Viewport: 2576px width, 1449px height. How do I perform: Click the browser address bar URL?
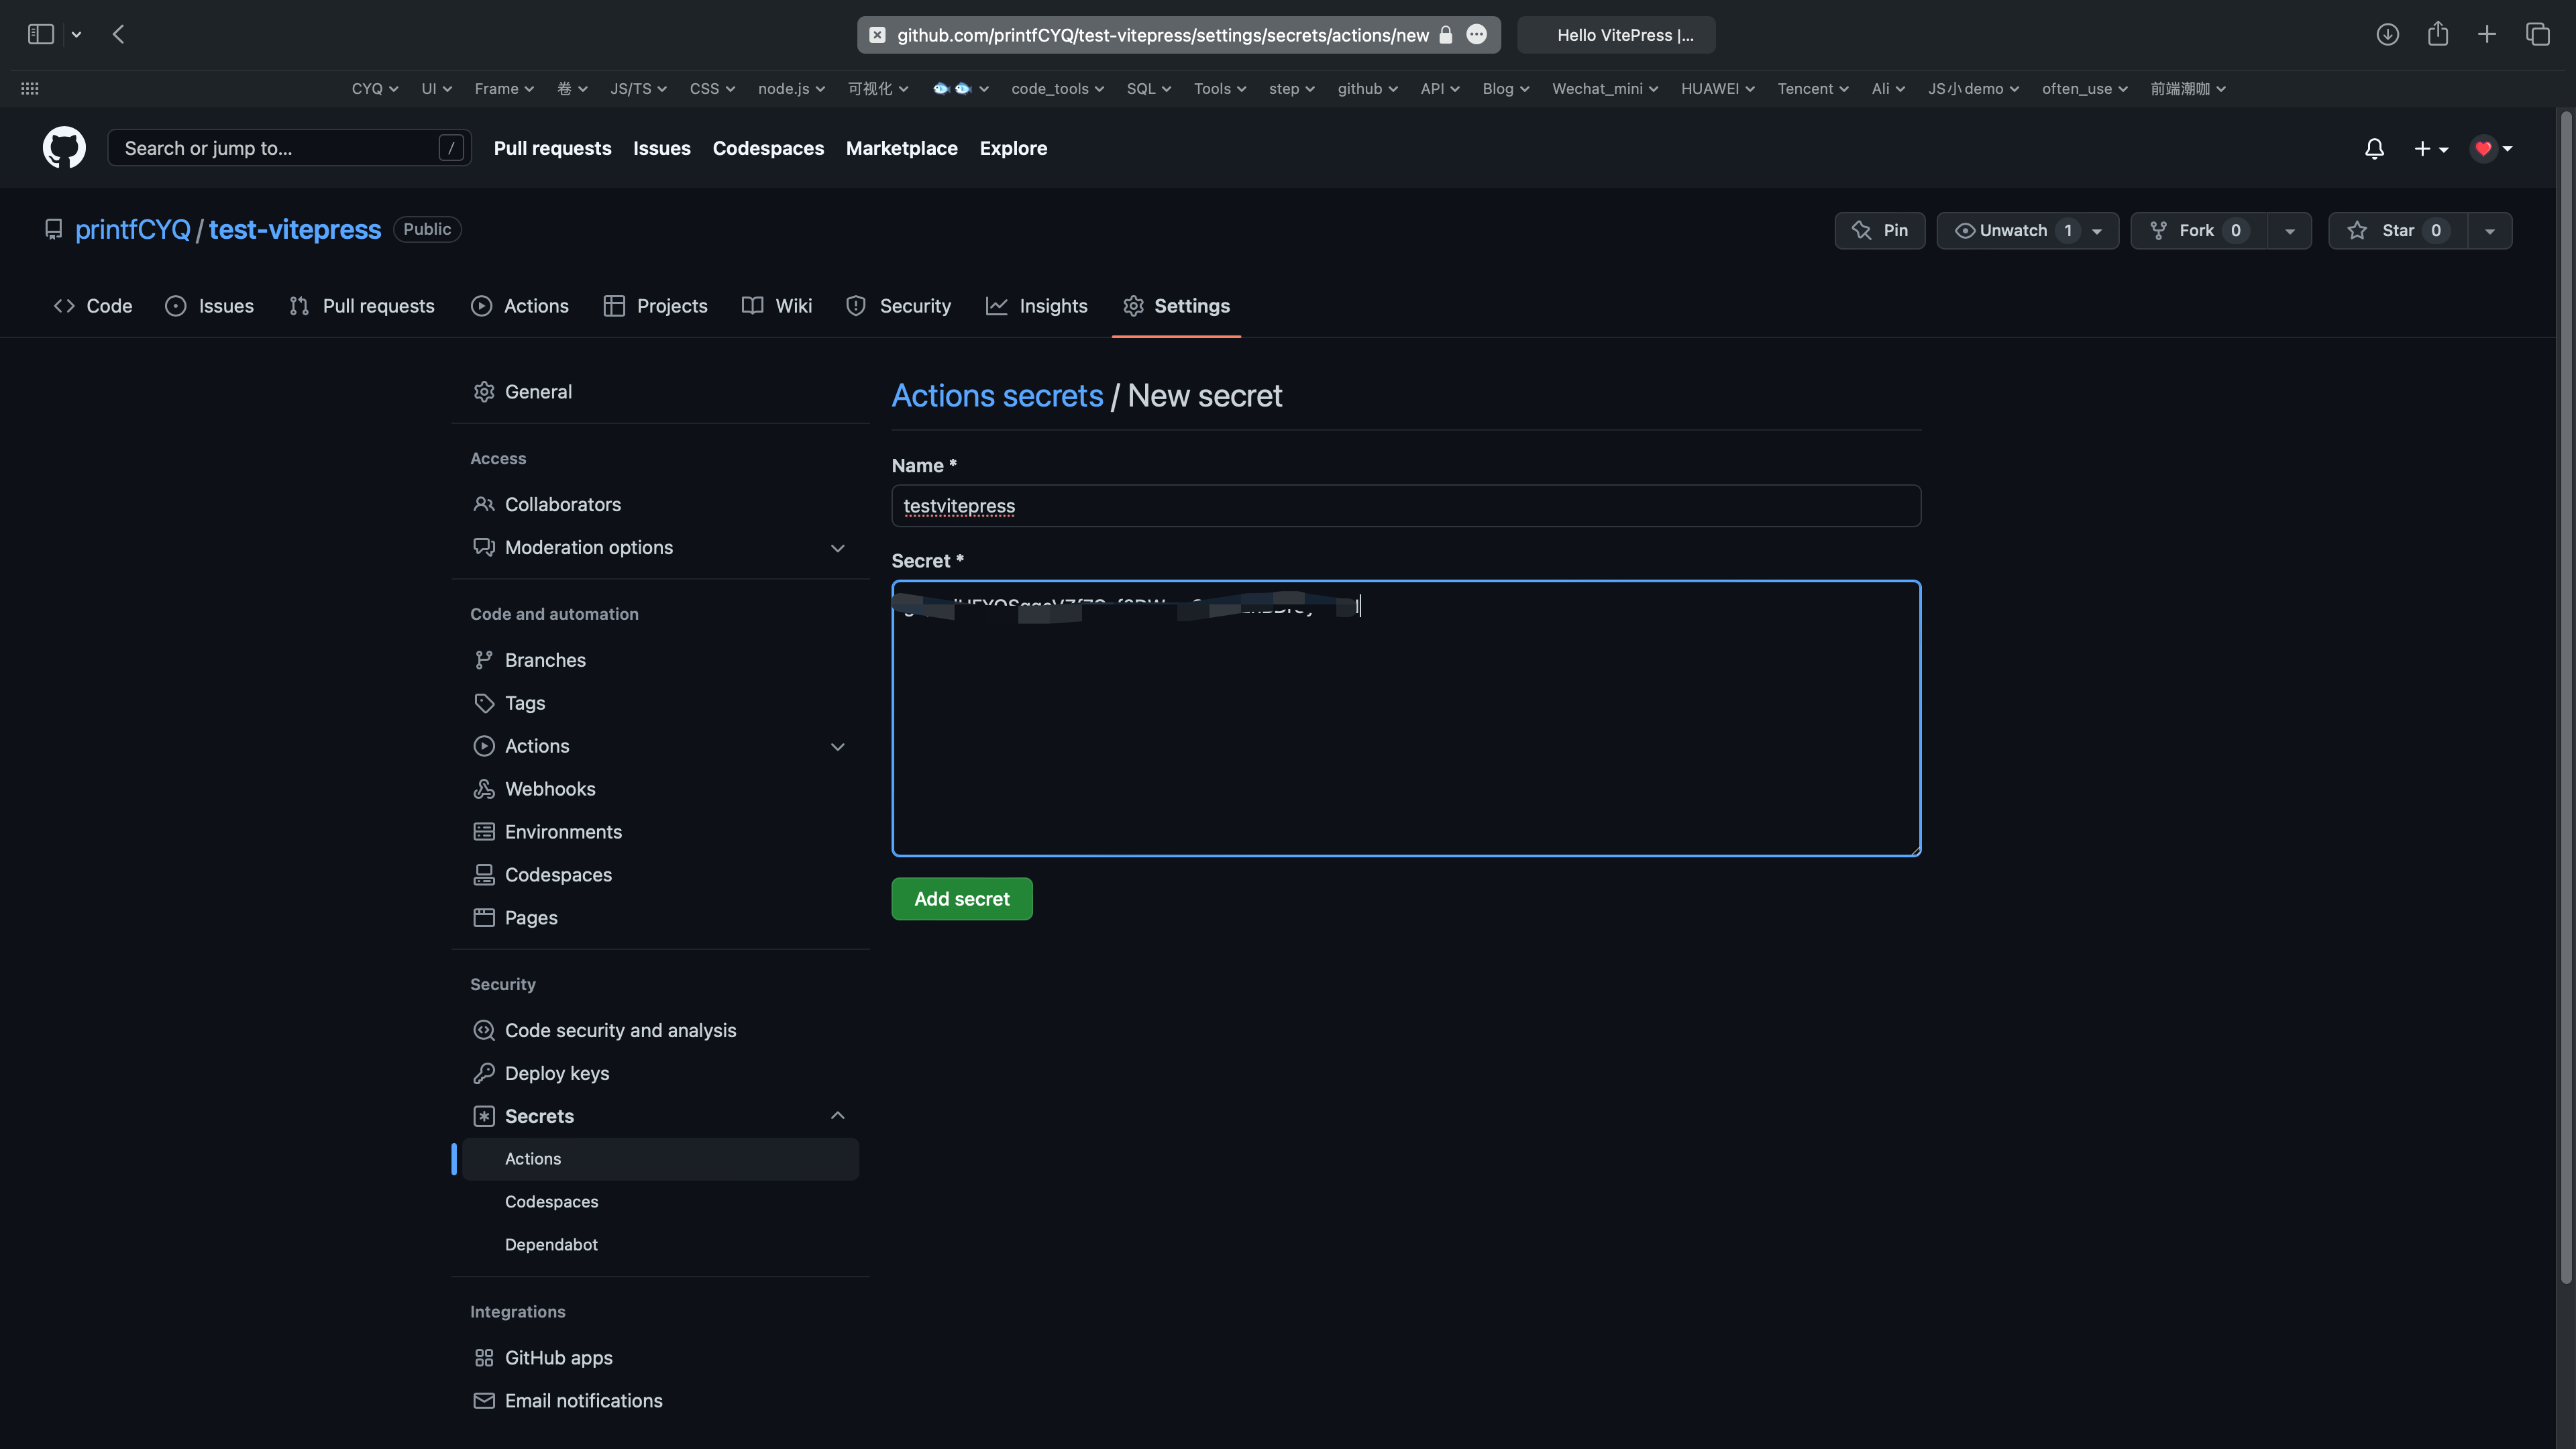click(1162, 35)
